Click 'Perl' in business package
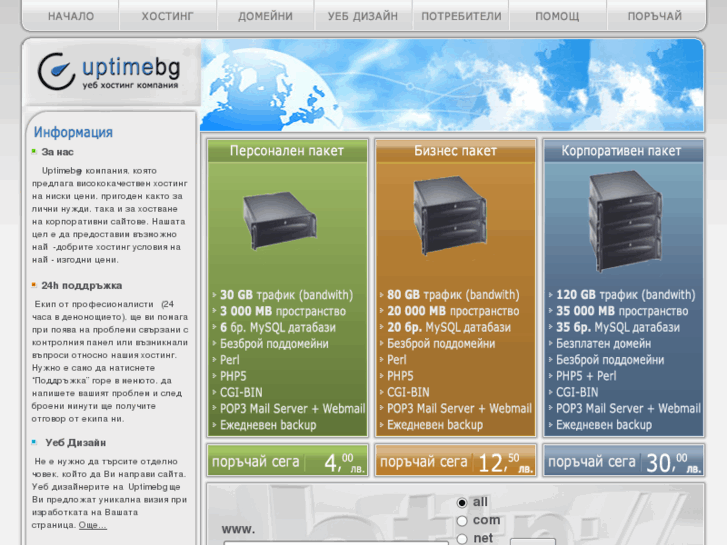The image size is (727, 545). click(x=396, y=360)
